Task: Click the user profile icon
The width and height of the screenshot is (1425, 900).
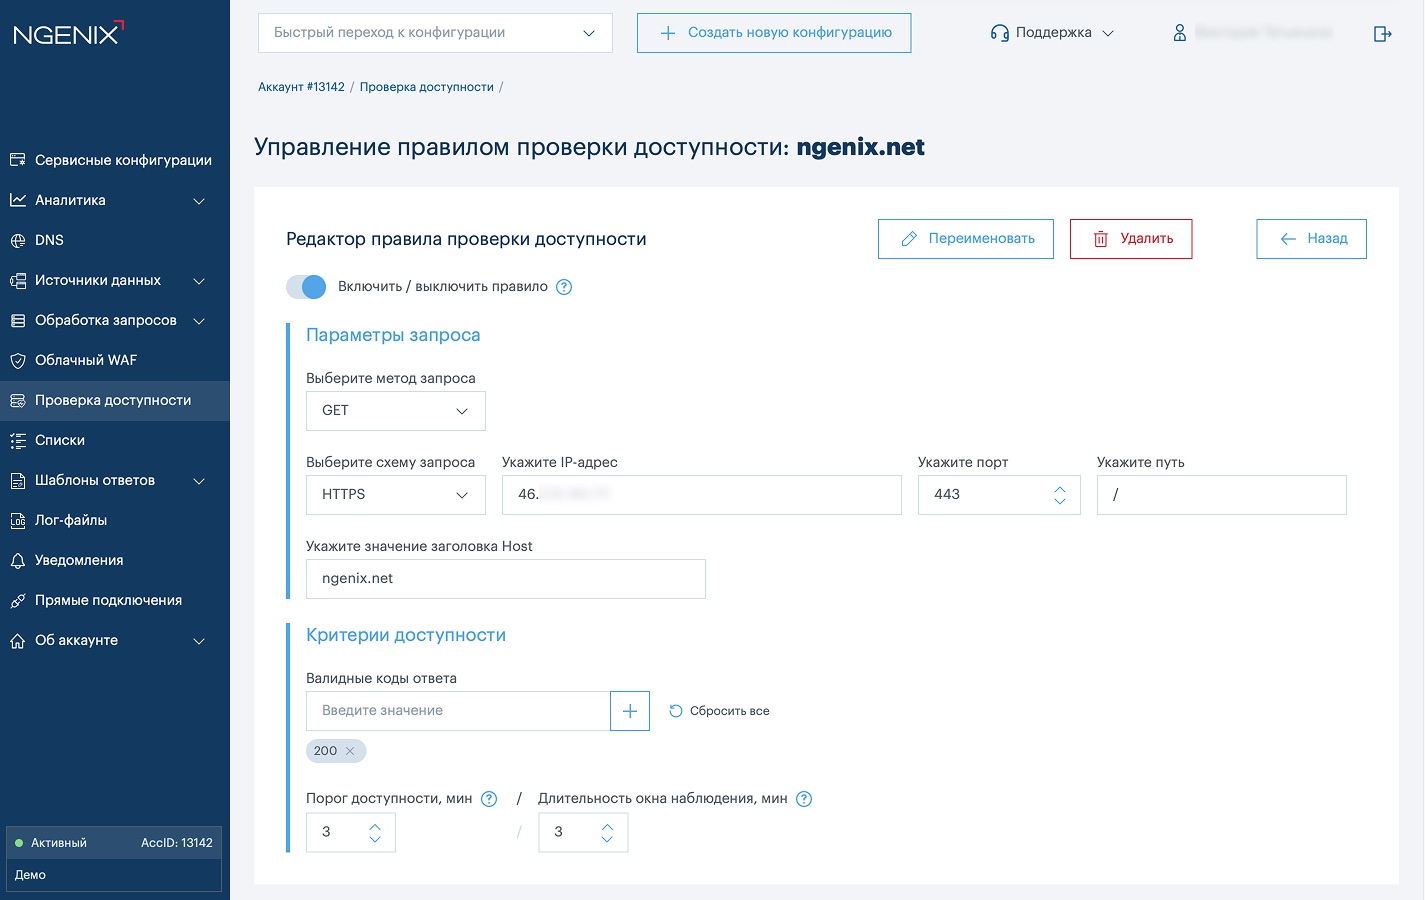Action: click(1180, 33)
